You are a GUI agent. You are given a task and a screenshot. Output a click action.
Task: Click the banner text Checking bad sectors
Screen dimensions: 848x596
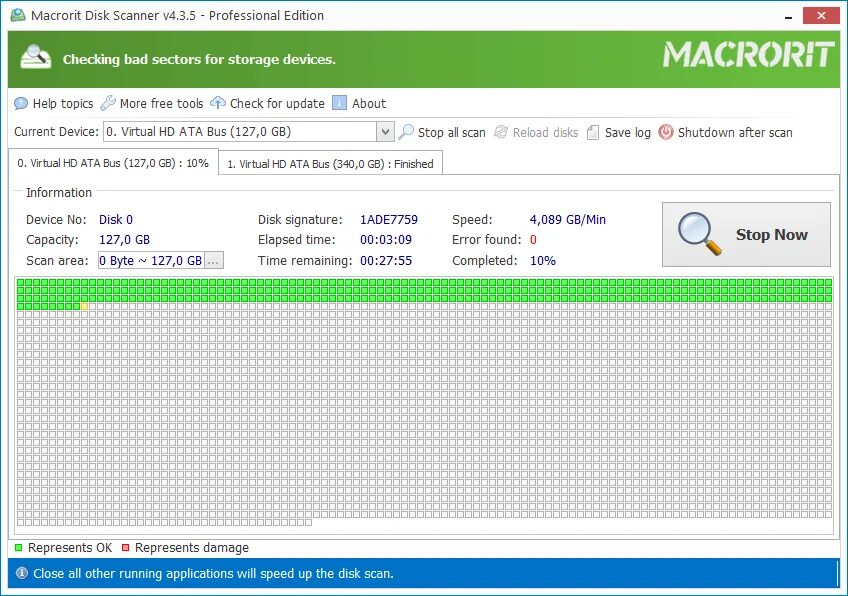point(199,59)
